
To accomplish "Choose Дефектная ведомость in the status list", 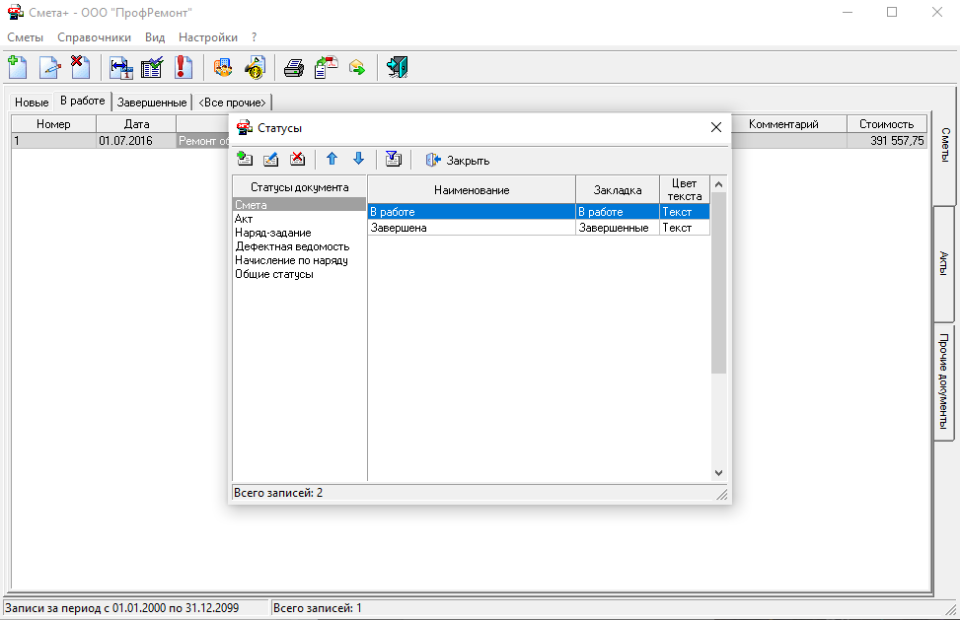I will pyautogui.click(x=291, y=246).
